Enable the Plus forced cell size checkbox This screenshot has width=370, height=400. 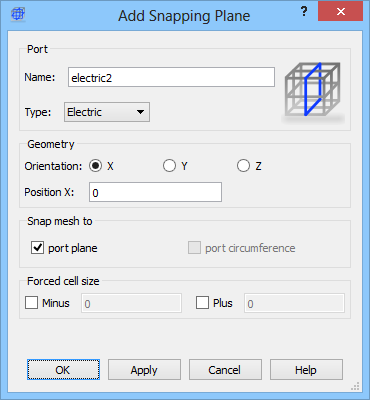[x=202, y=303]
